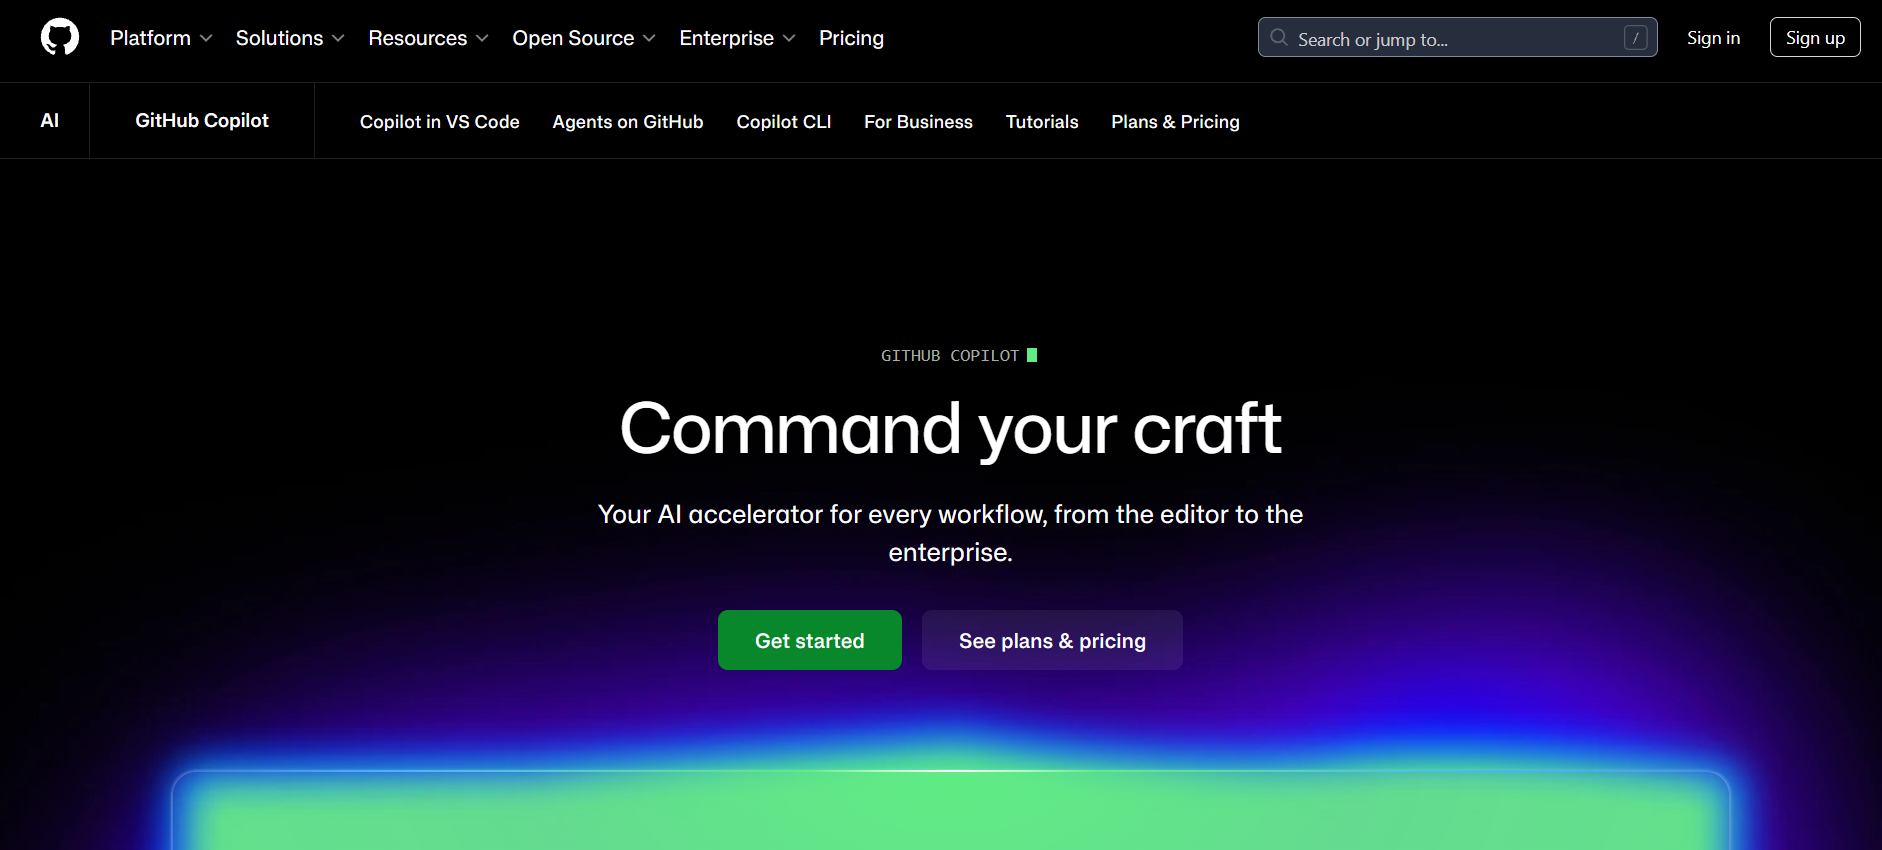Go to Copilot CLI page

click(x=784, y=122)
